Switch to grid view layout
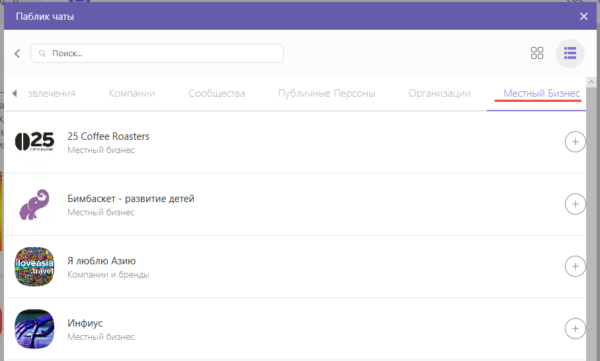Viewport: 600px width, 361px height. pos(537,53)
